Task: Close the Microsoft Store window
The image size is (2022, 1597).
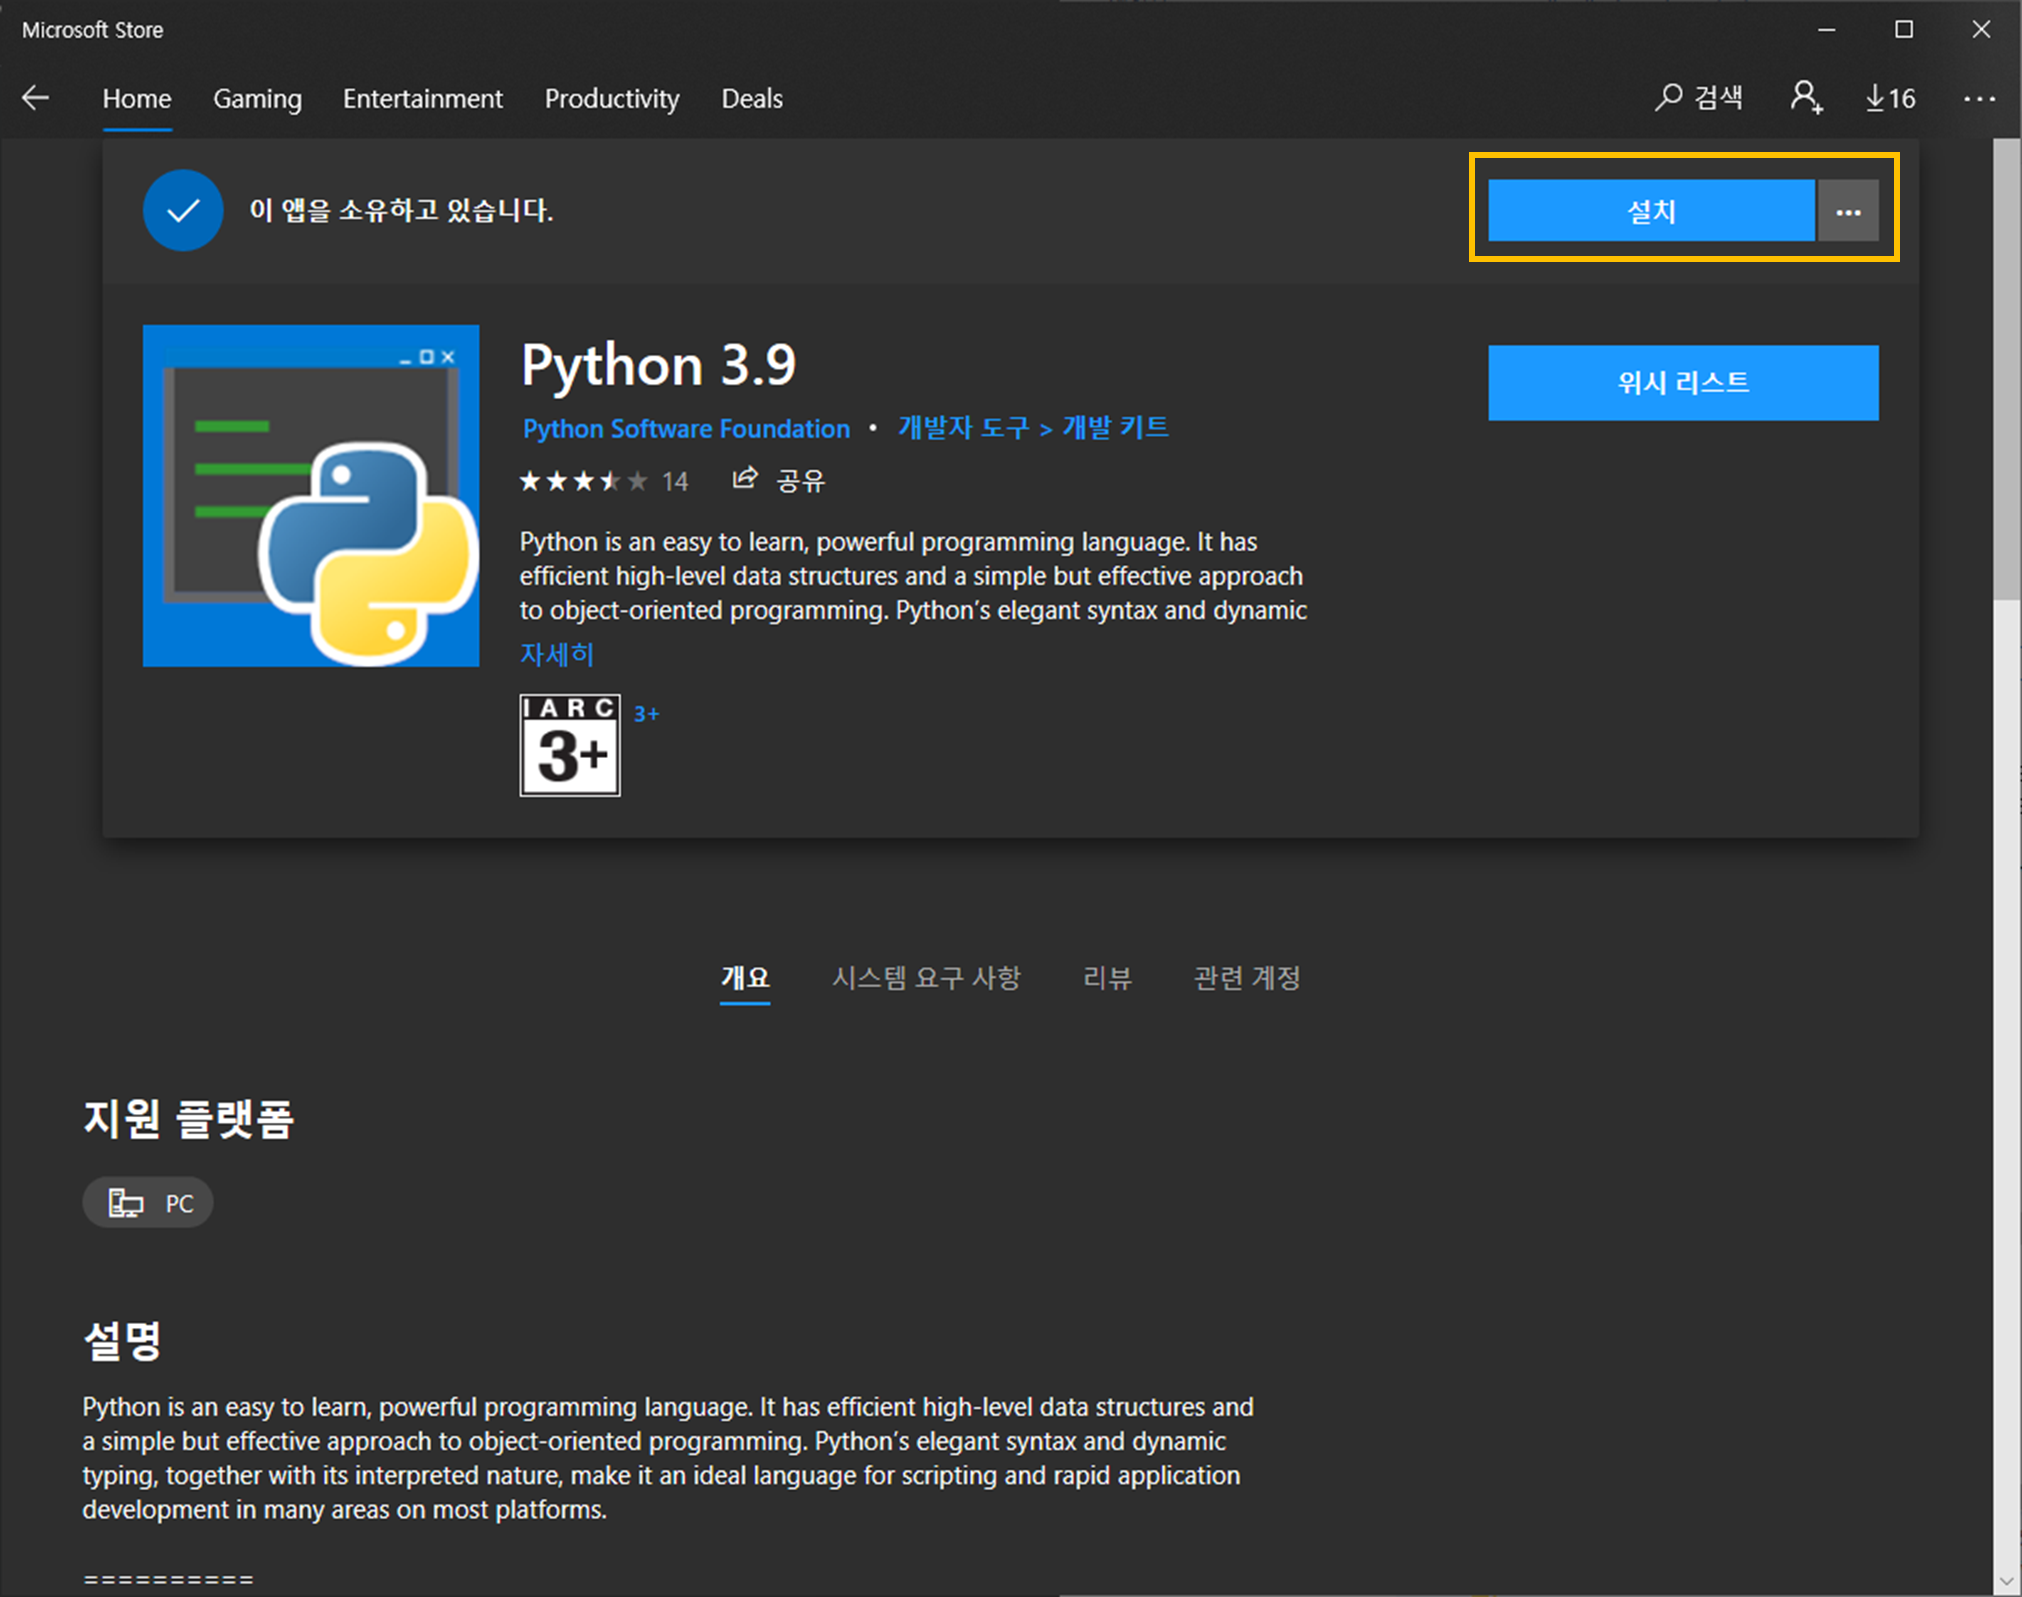Action: (x=1981, y=30)
